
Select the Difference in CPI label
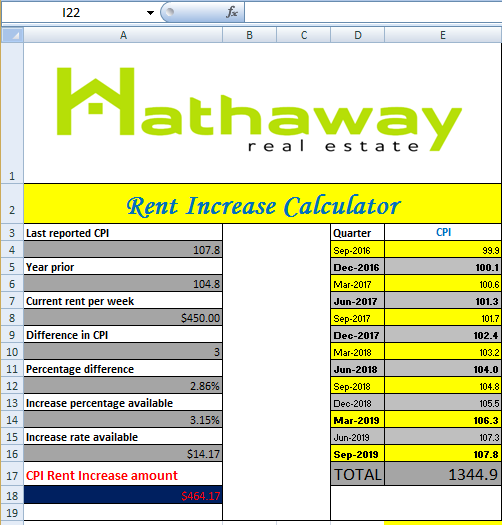(123, 335)
